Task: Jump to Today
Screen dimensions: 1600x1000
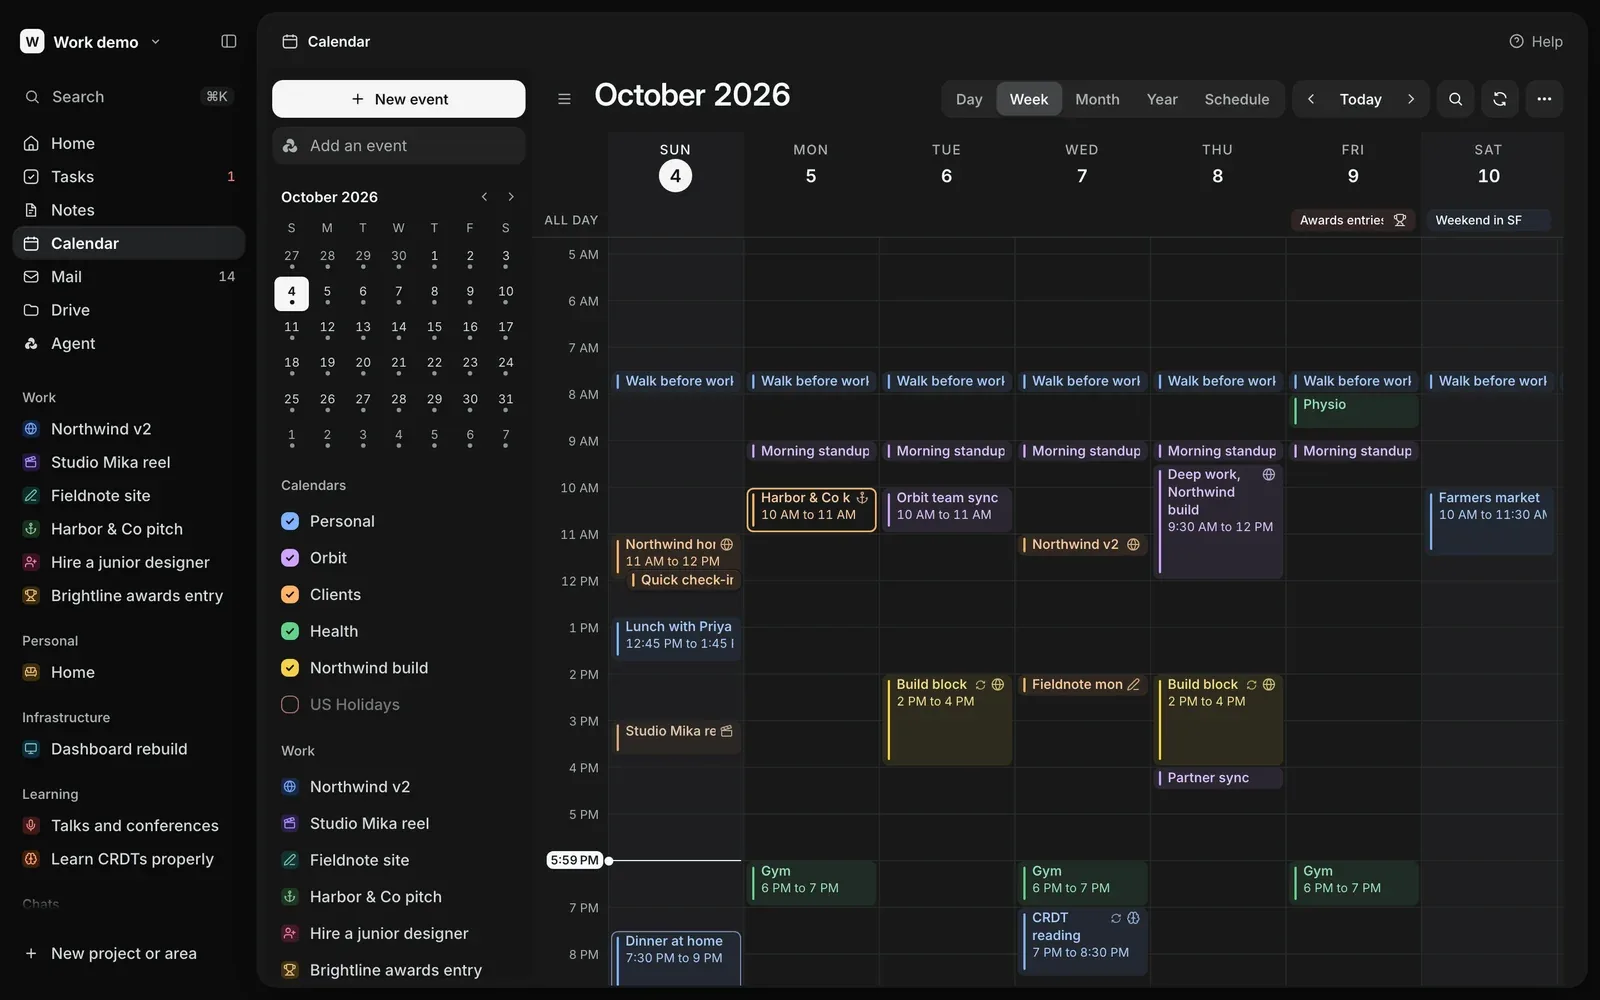Action: click(1361, 99)
